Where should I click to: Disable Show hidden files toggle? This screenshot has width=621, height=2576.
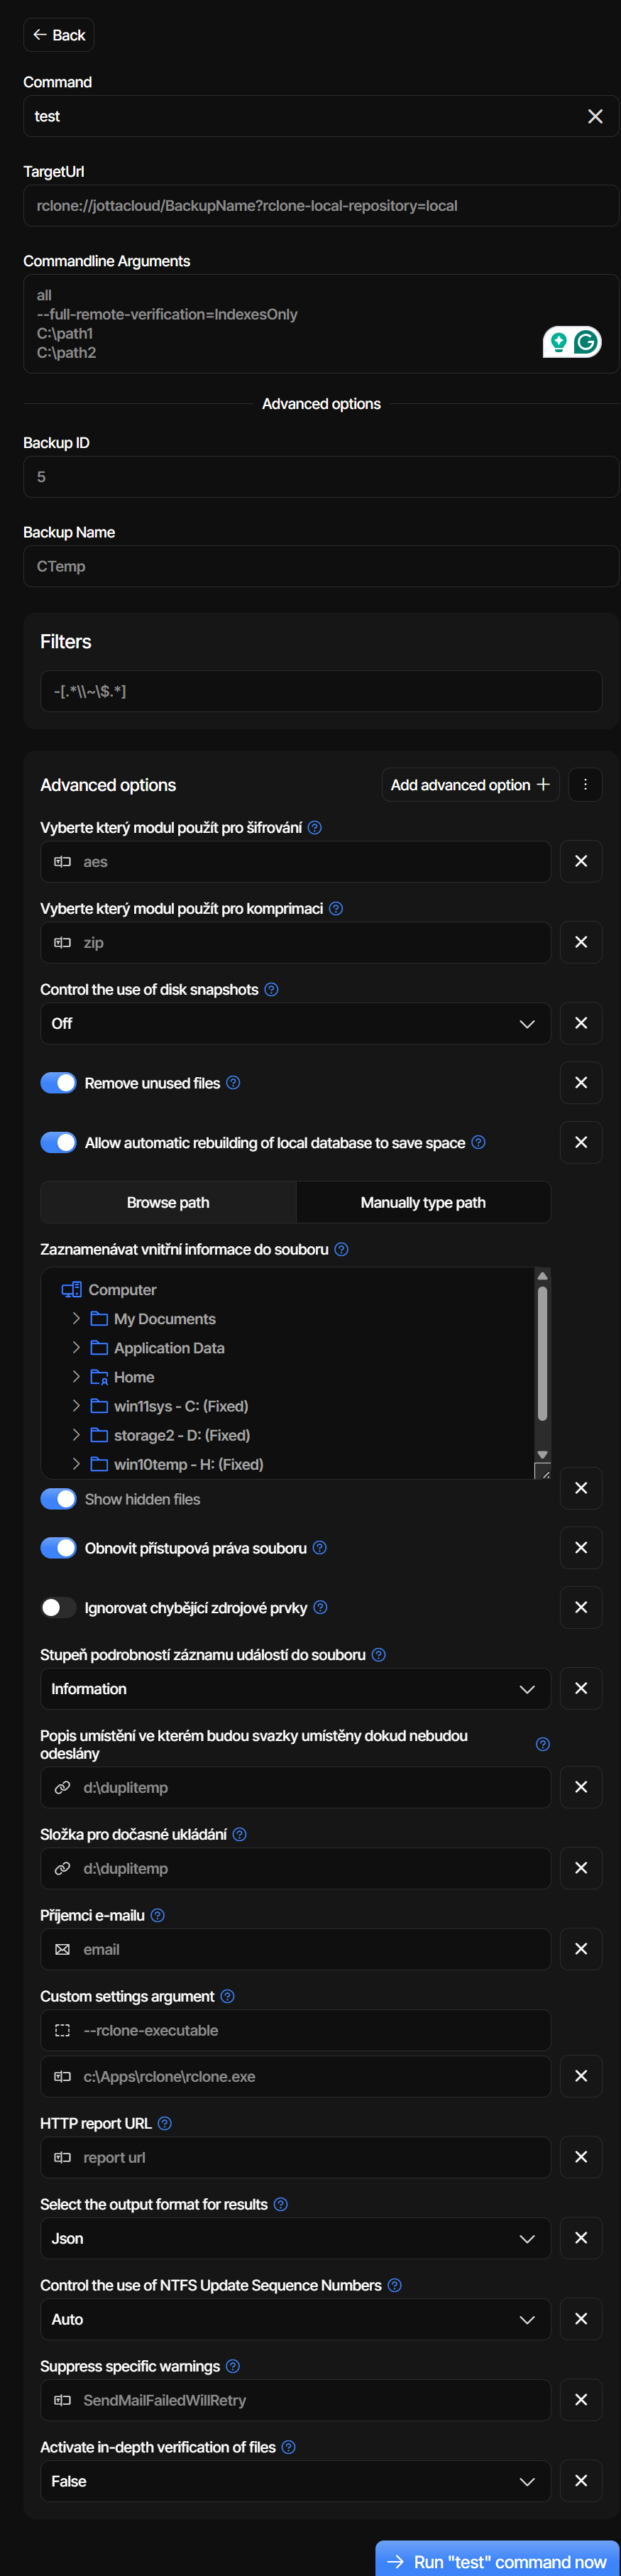pyautogui.click(x=59, y=1499)
